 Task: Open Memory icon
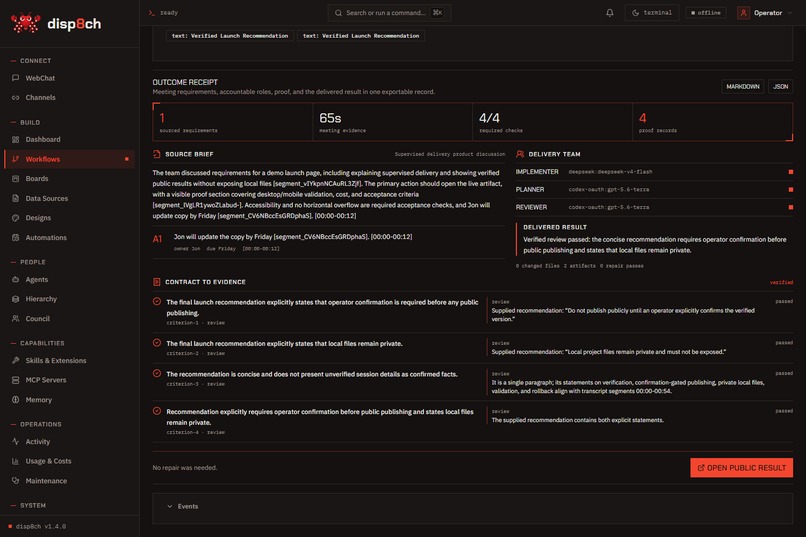point(15,400)
